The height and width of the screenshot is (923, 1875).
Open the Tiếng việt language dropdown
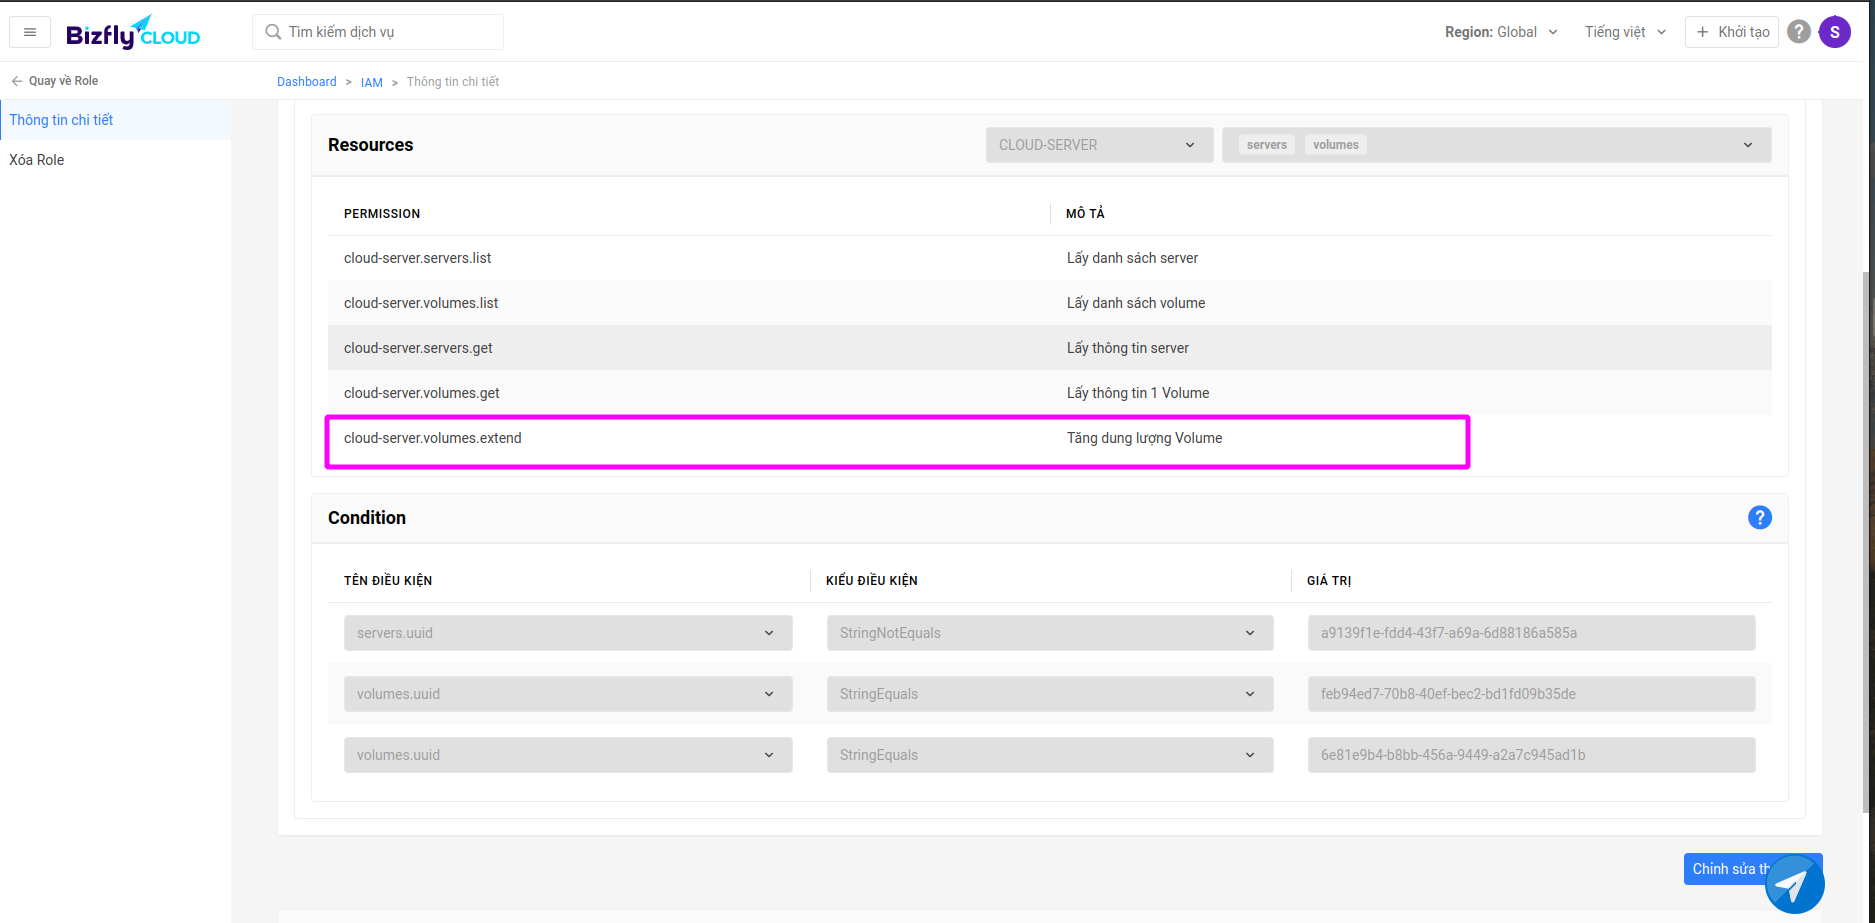(x=1625, y=32)
